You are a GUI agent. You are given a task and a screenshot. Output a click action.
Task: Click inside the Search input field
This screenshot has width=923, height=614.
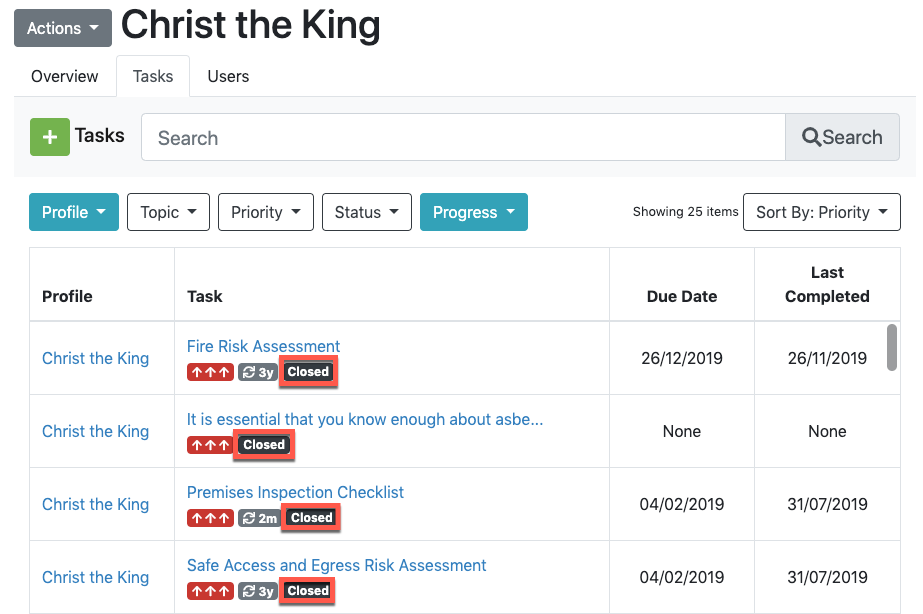(462, 137)
